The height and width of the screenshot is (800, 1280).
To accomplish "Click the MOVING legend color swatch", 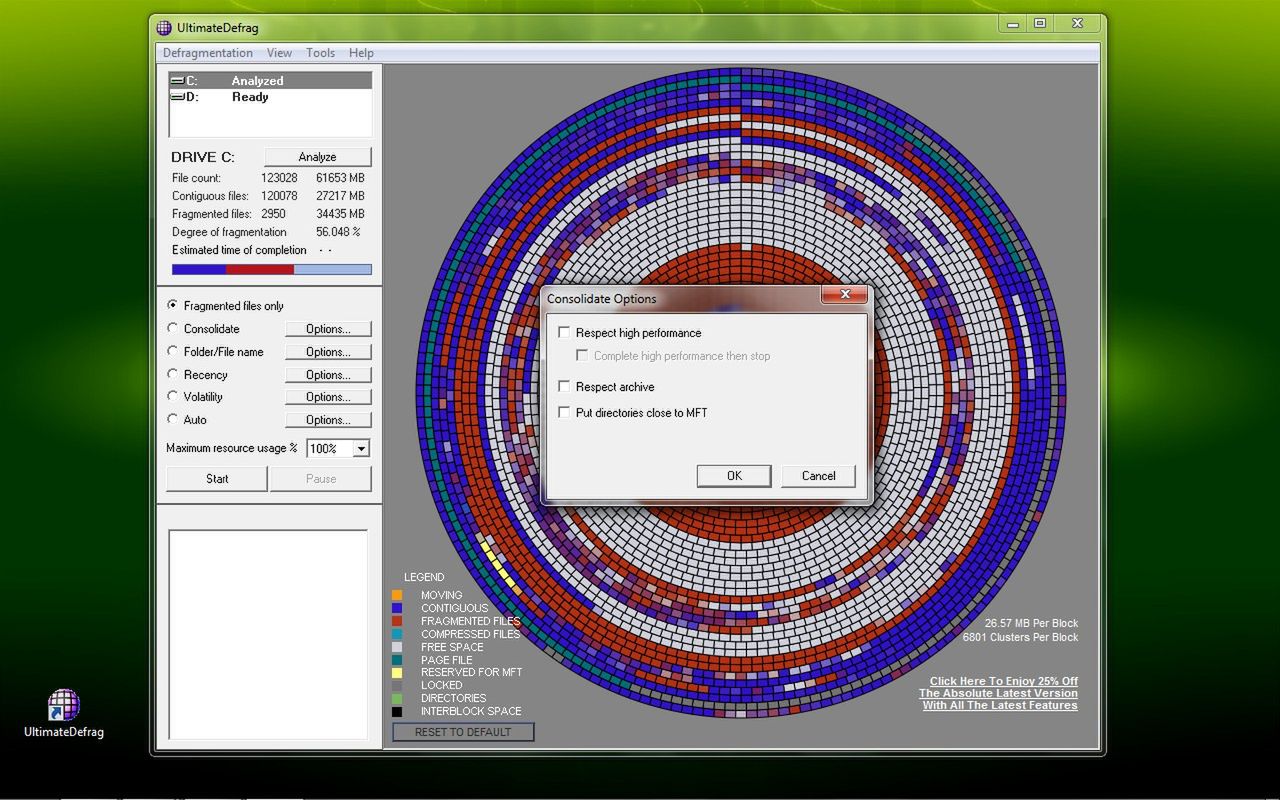I will click(x=397, y=595).
